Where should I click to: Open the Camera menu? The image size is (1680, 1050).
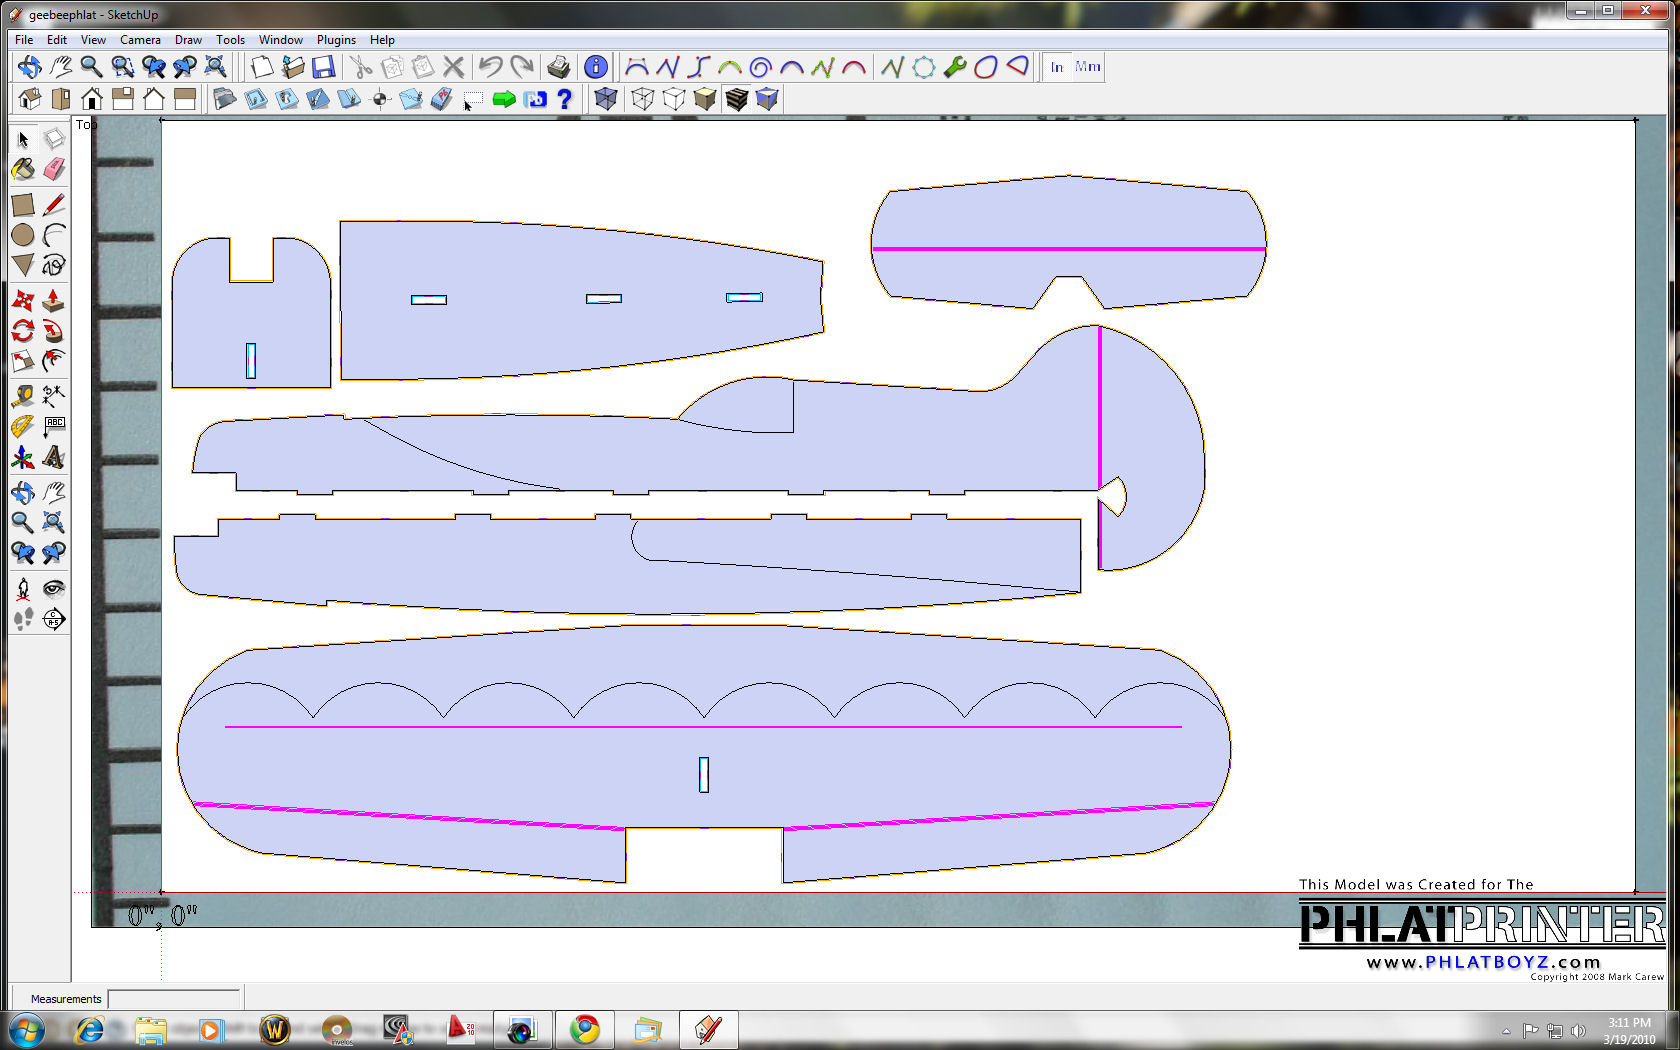[x=140, y=40]
